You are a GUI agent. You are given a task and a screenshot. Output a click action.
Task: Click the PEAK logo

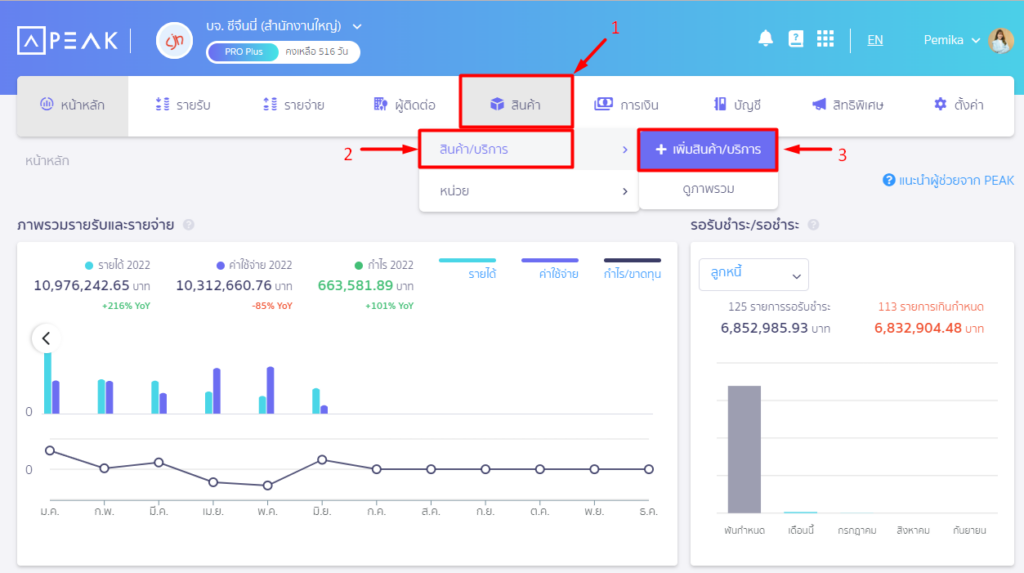[x=67, y=40]
